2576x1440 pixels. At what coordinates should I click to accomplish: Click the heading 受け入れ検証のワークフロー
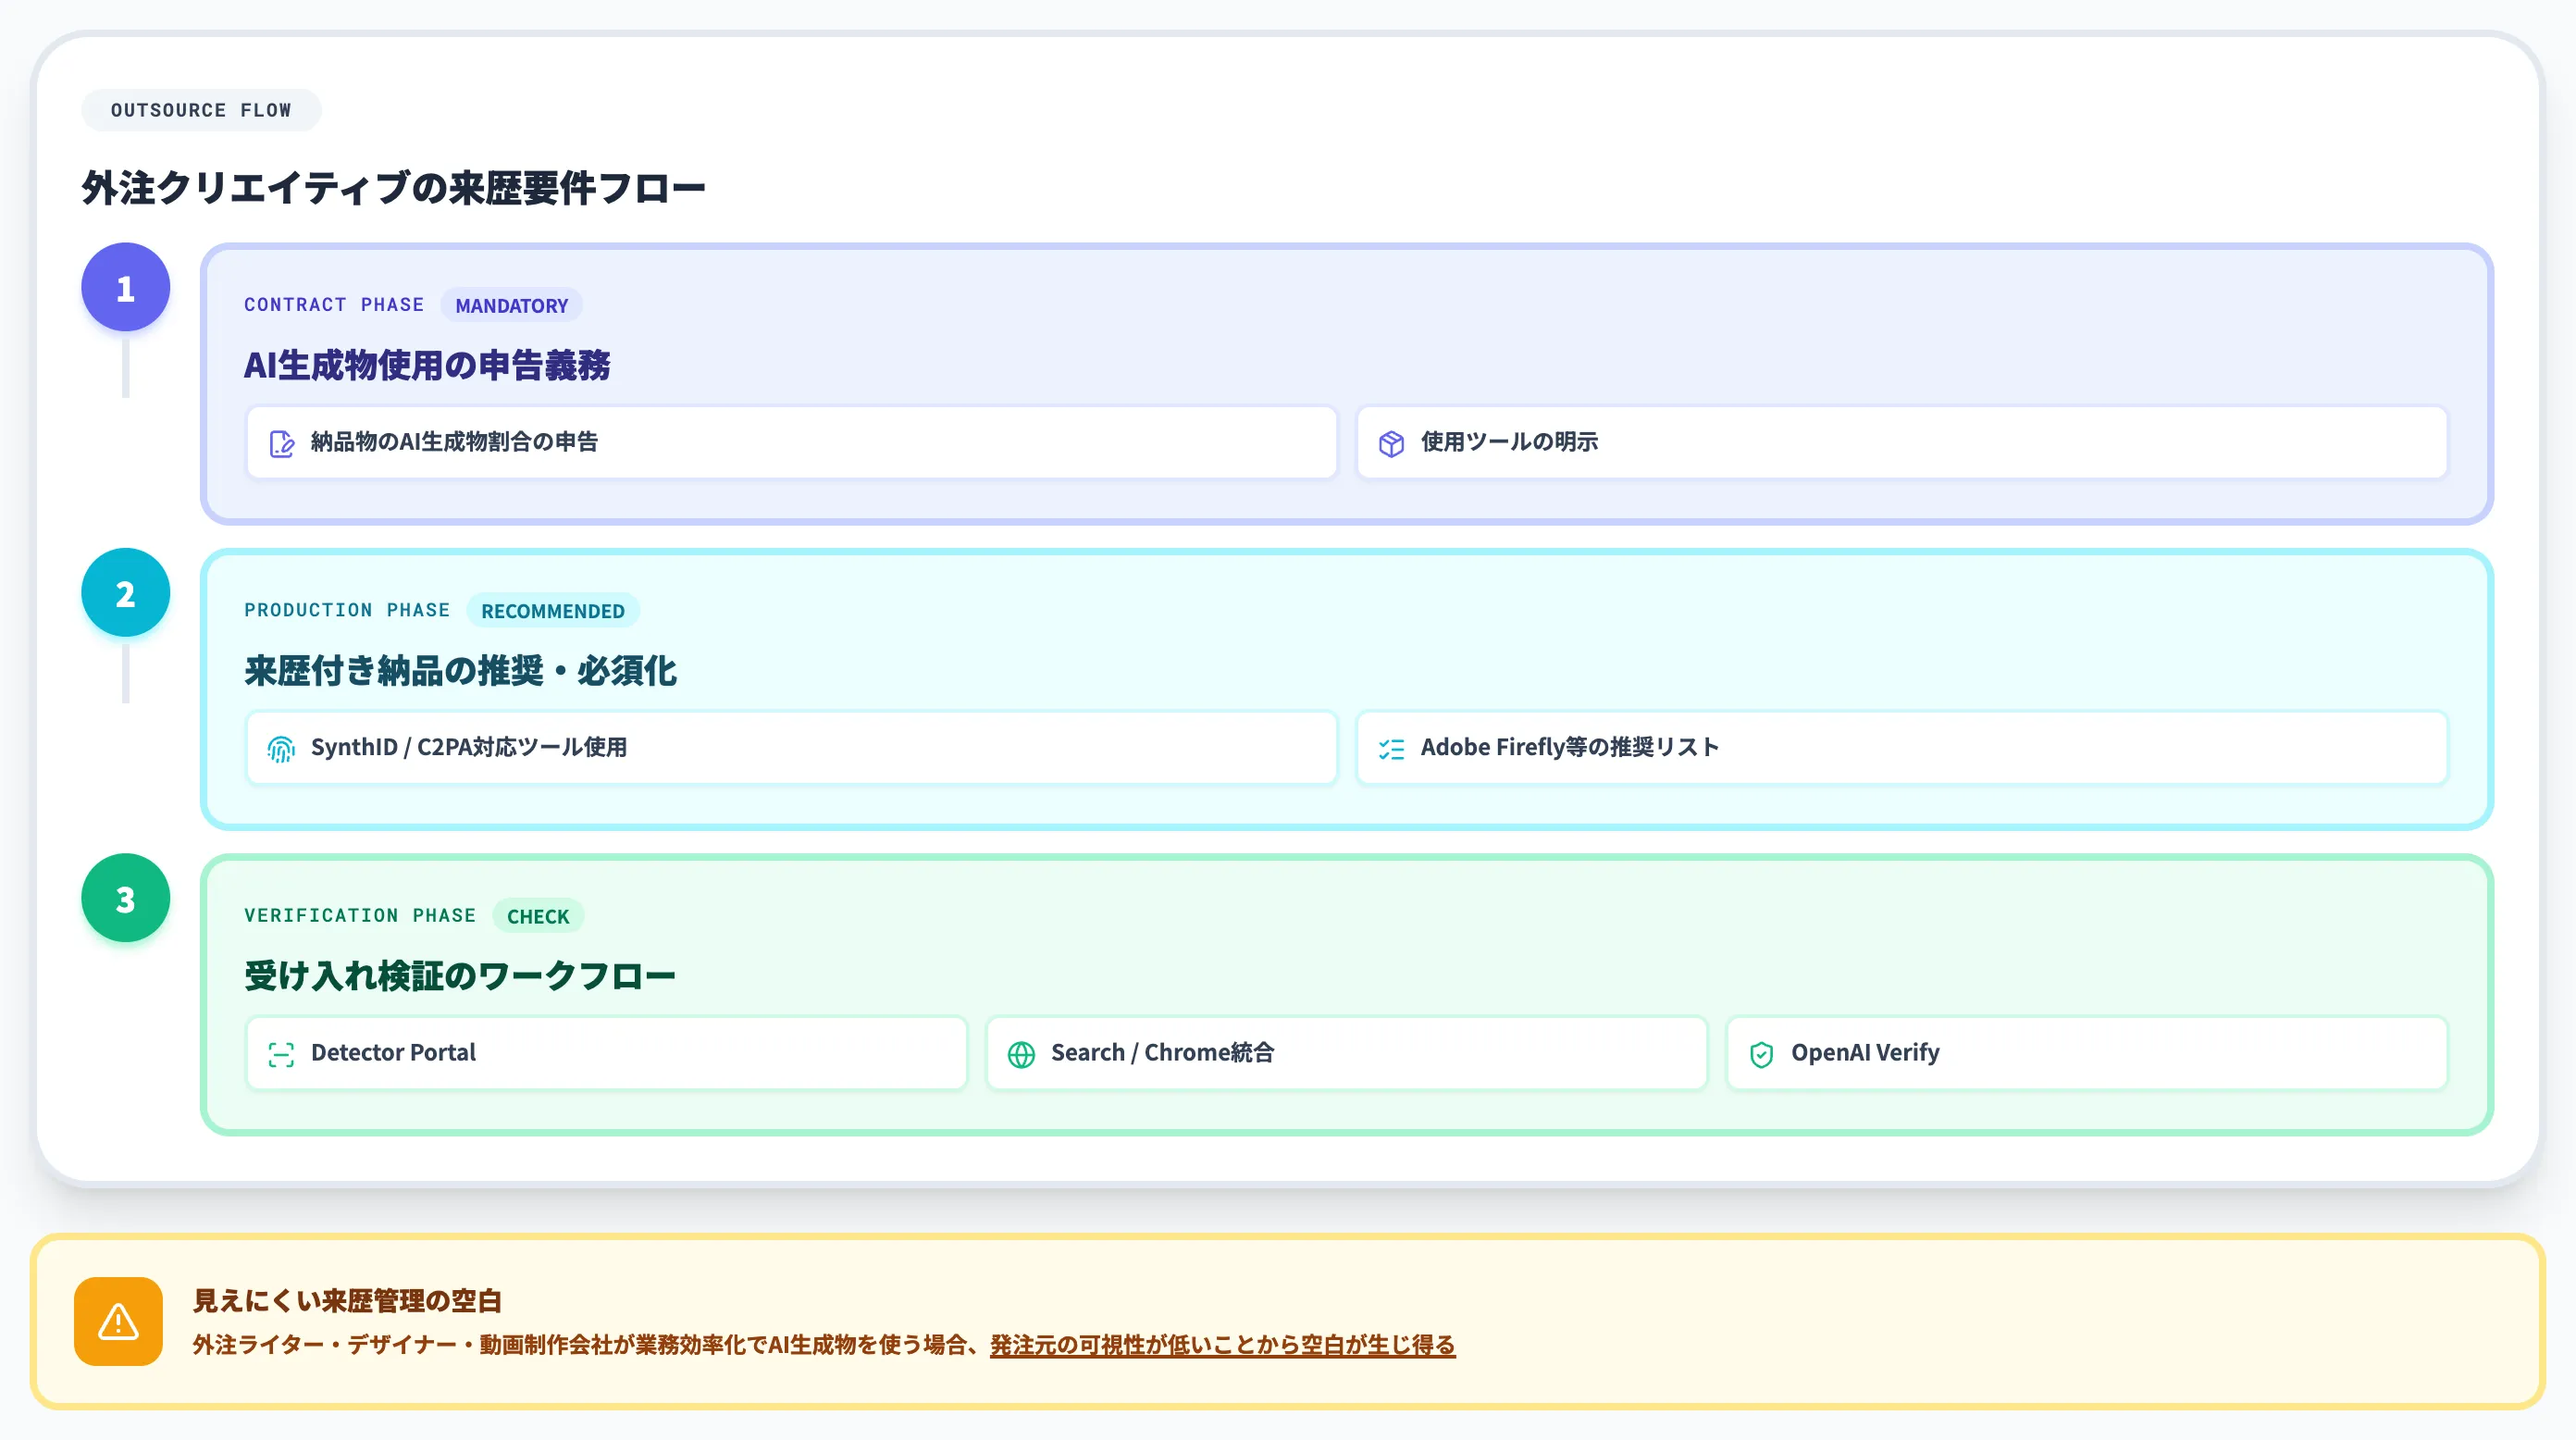point(460,975)
